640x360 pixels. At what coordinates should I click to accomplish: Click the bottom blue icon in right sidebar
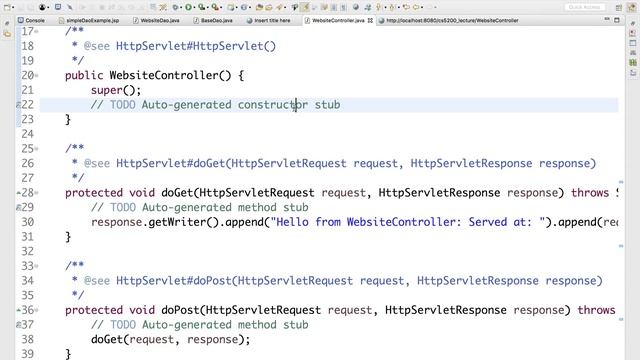click(633, 73)
